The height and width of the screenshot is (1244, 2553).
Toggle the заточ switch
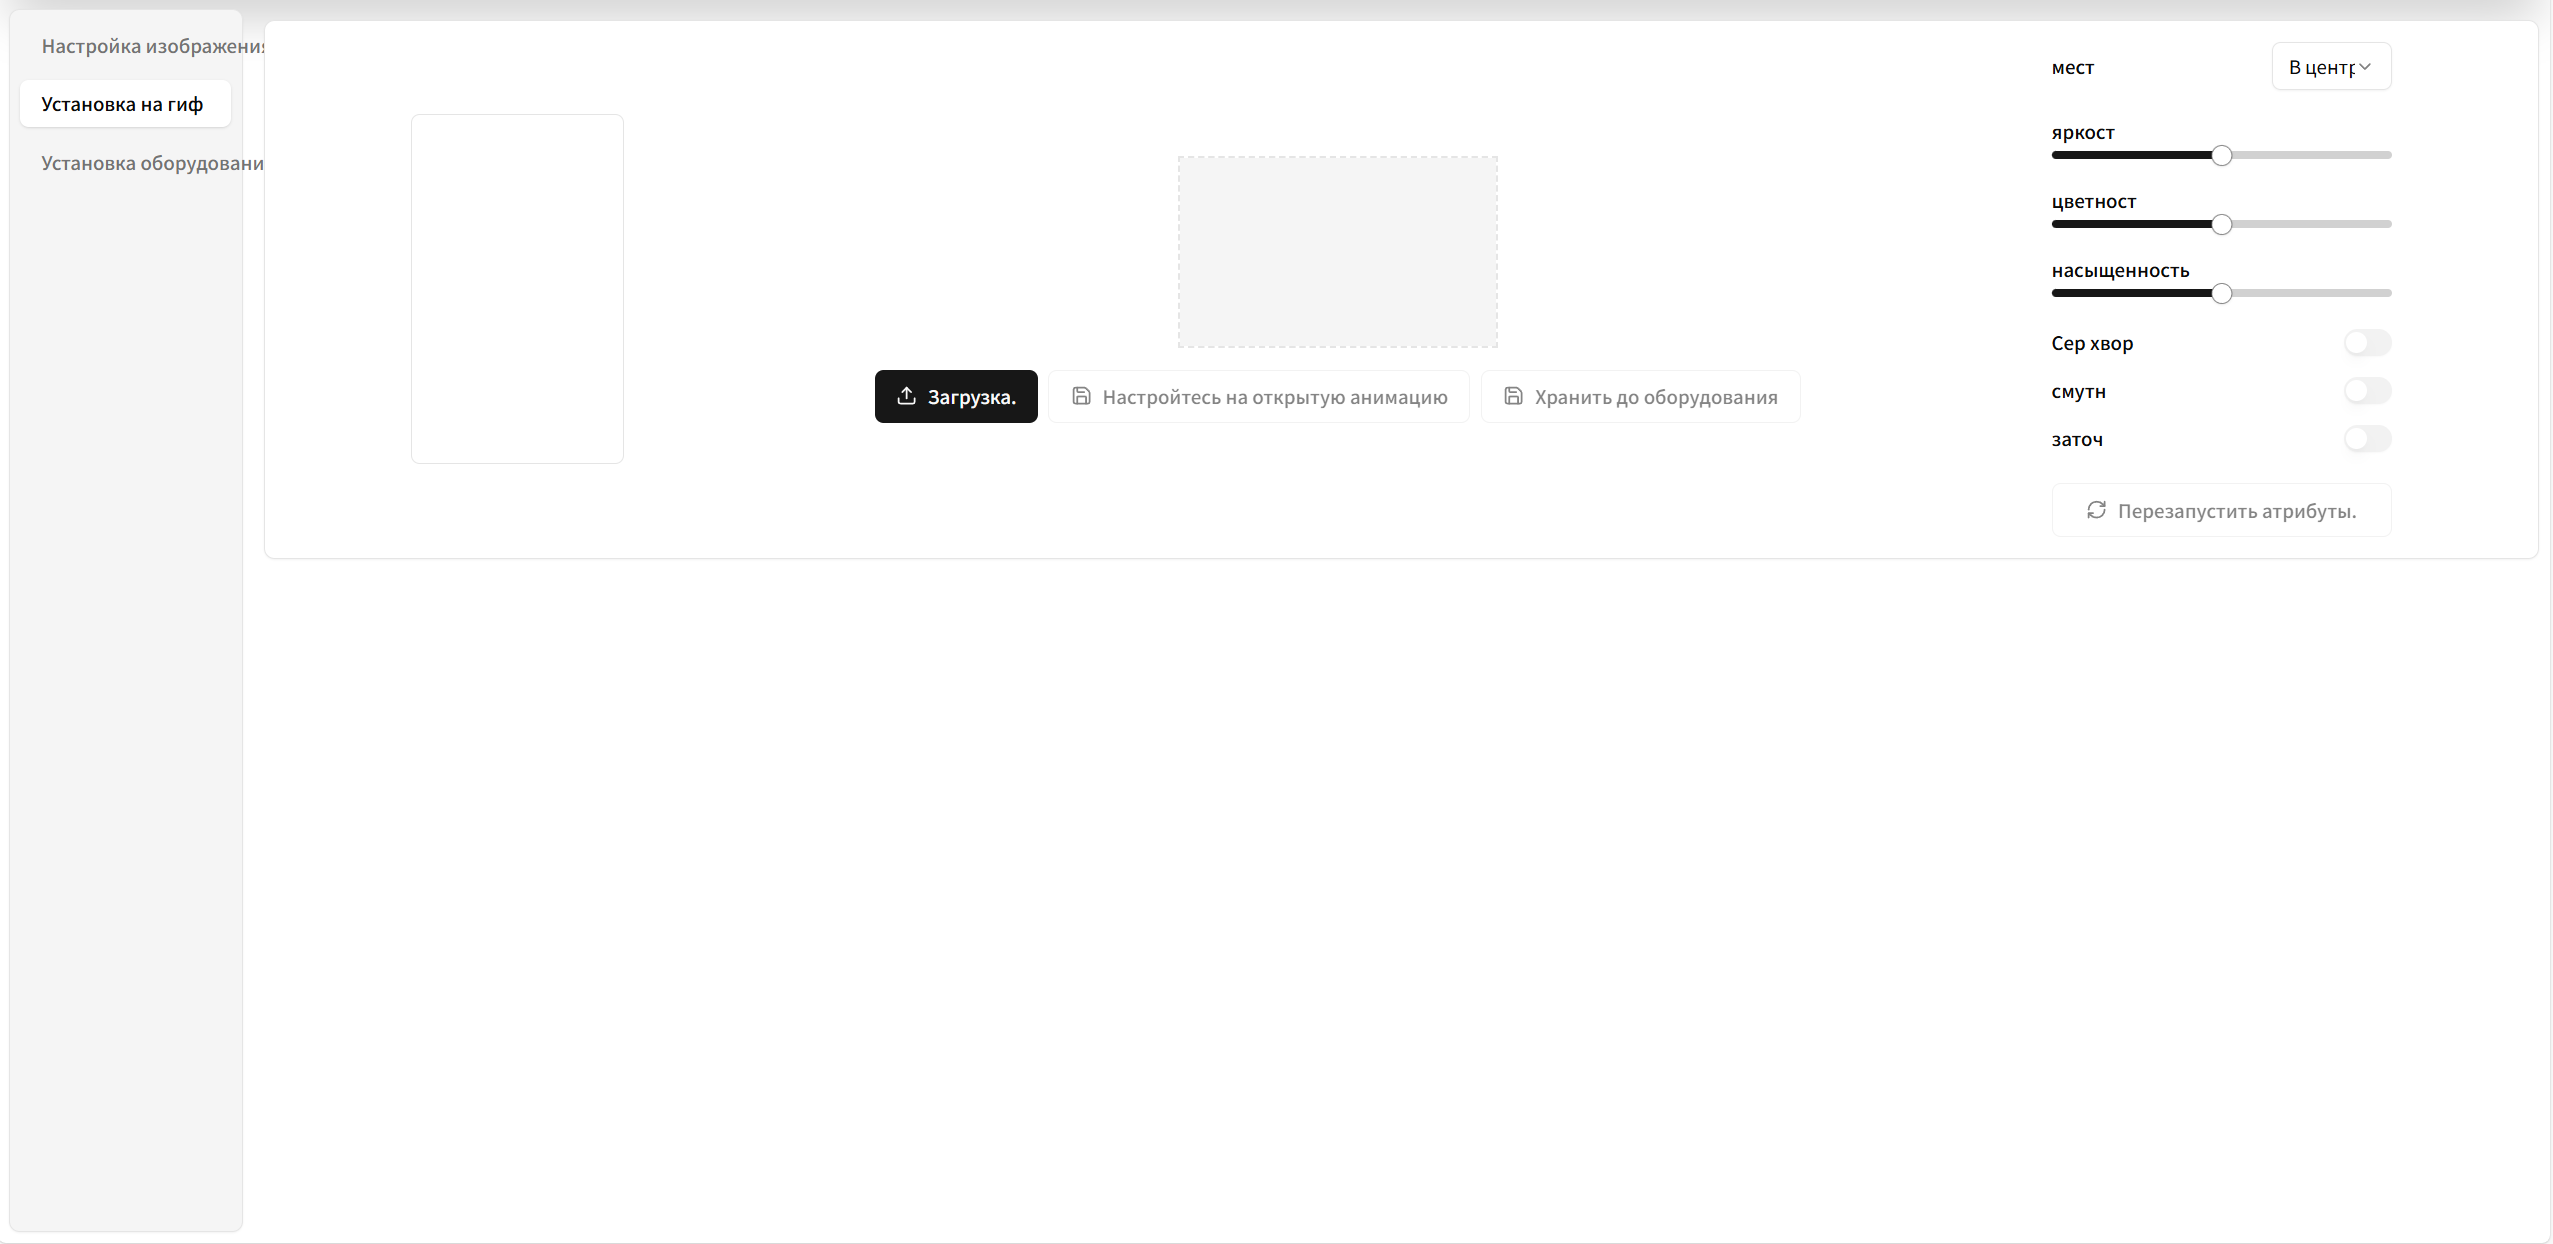[x=2366, y=439]
